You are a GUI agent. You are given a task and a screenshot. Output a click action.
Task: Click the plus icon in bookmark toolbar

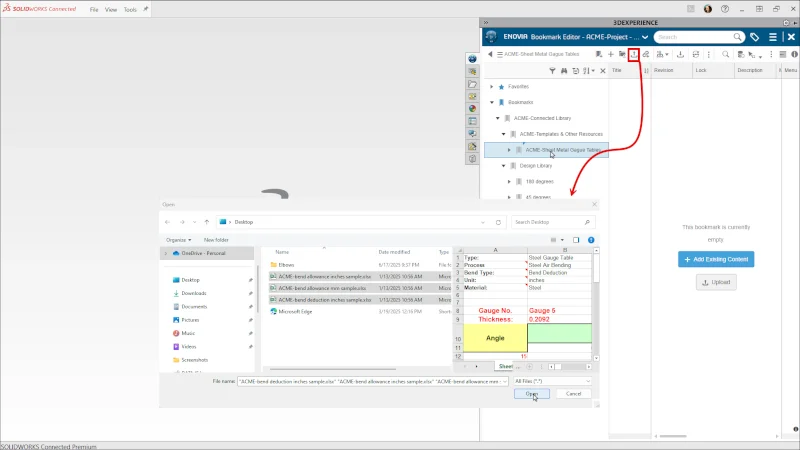[610, 54]
